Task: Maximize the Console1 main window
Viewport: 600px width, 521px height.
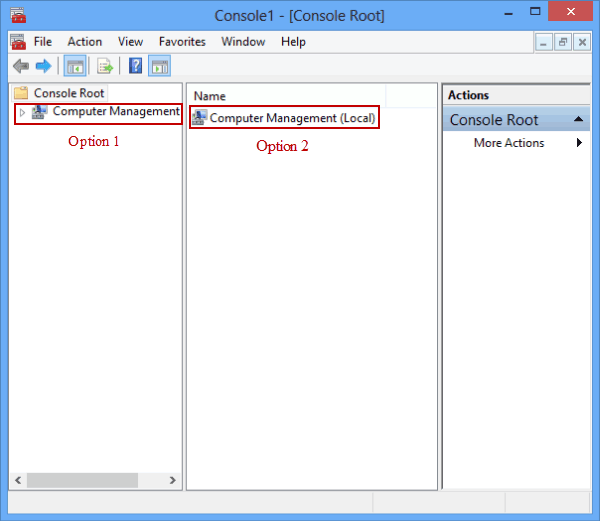Action: [535, 12]
